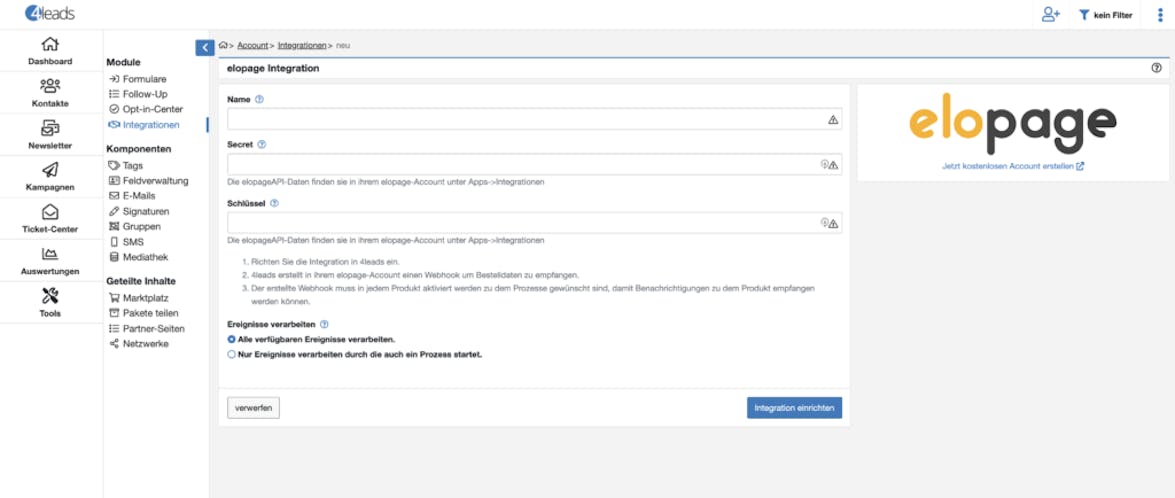Open Marktplatz under Geteilte Inhalte
Viewport: 1175px width, 498px height.
point(138,298)
